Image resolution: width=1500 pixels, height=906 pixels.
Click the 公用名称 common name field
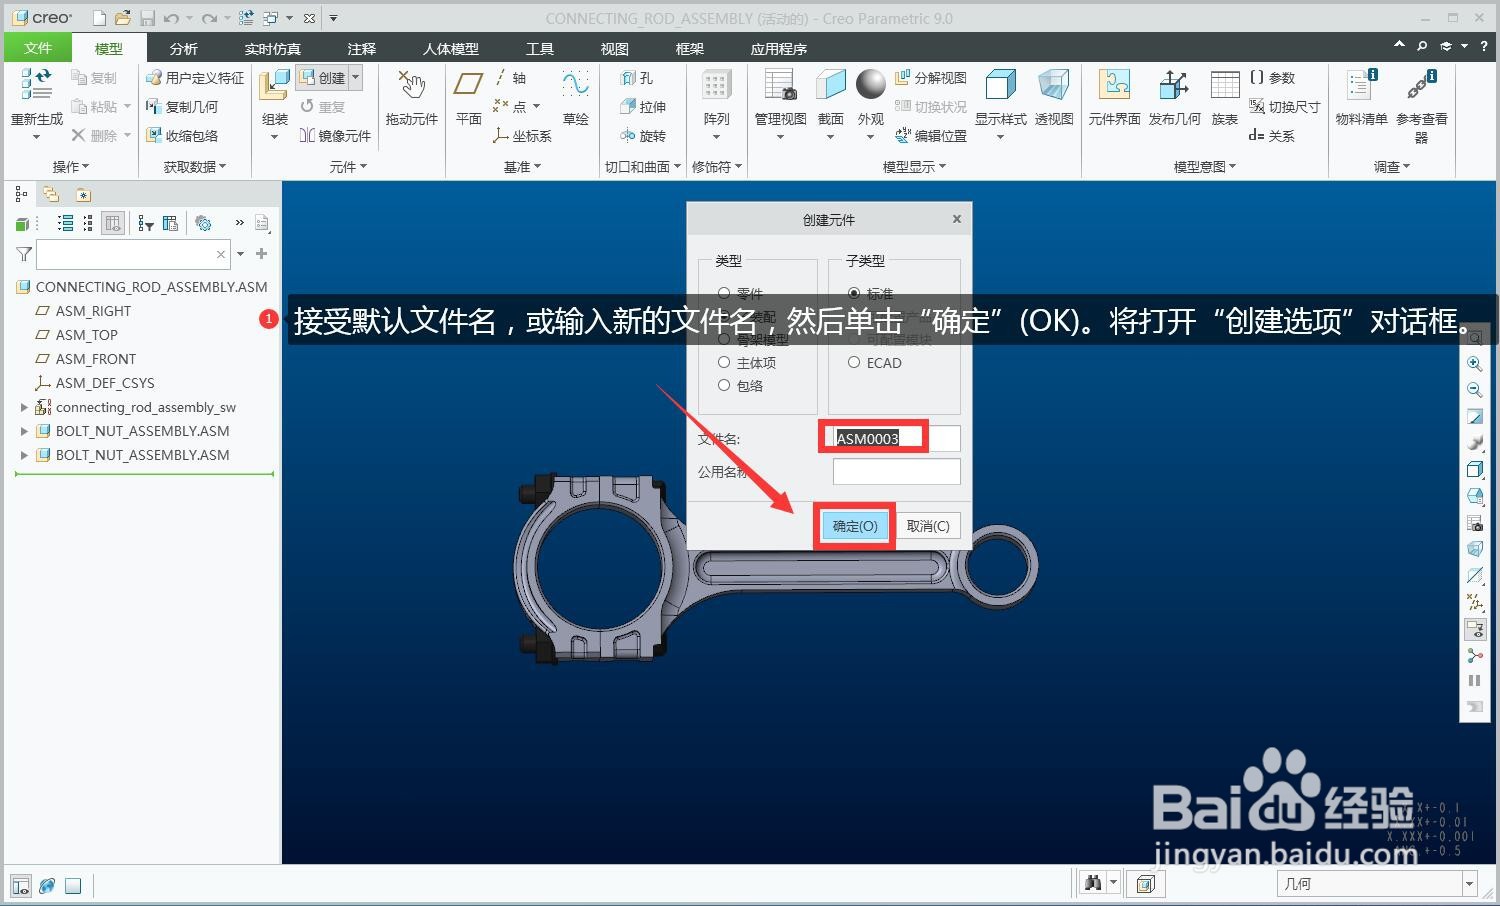896,471
